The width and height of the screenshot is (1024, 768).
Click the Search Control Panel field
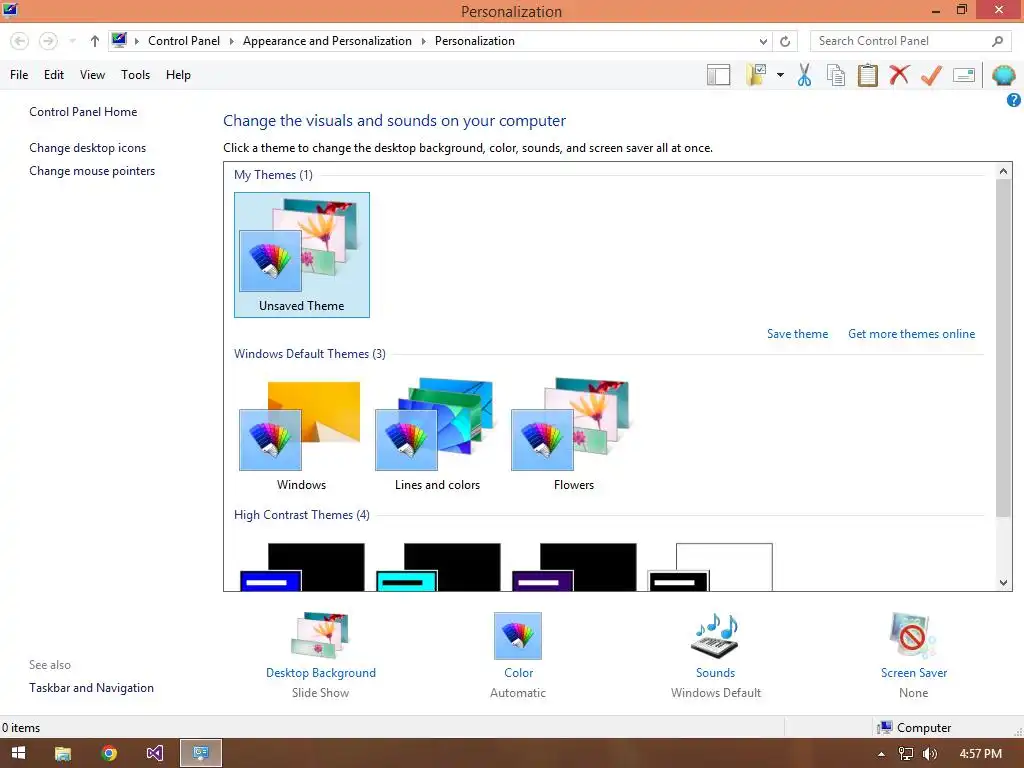coord(911,41)
